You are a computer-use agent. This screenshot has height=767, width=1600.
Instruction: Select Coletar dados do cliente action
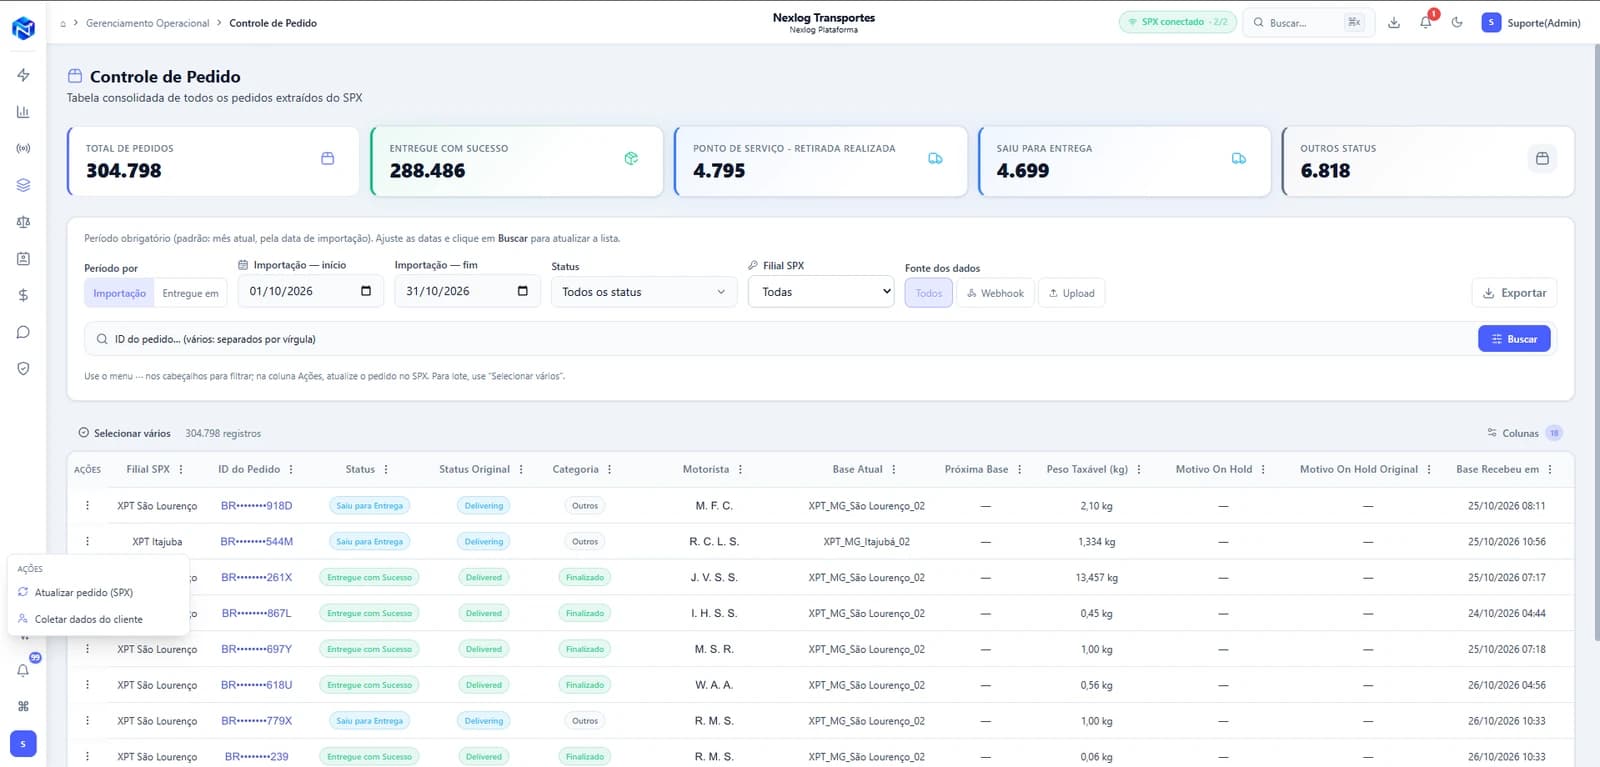[98, 619]
